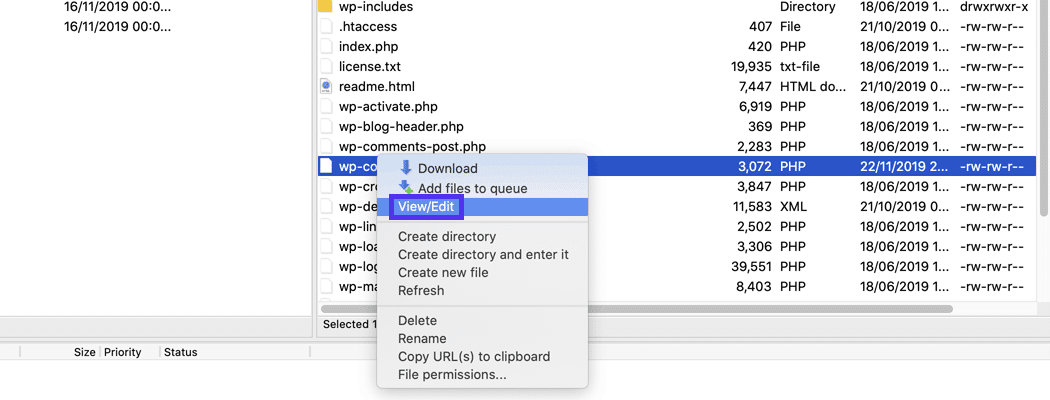Select Create directory and enter it
1050x400 pixels.
pos(483,255)
